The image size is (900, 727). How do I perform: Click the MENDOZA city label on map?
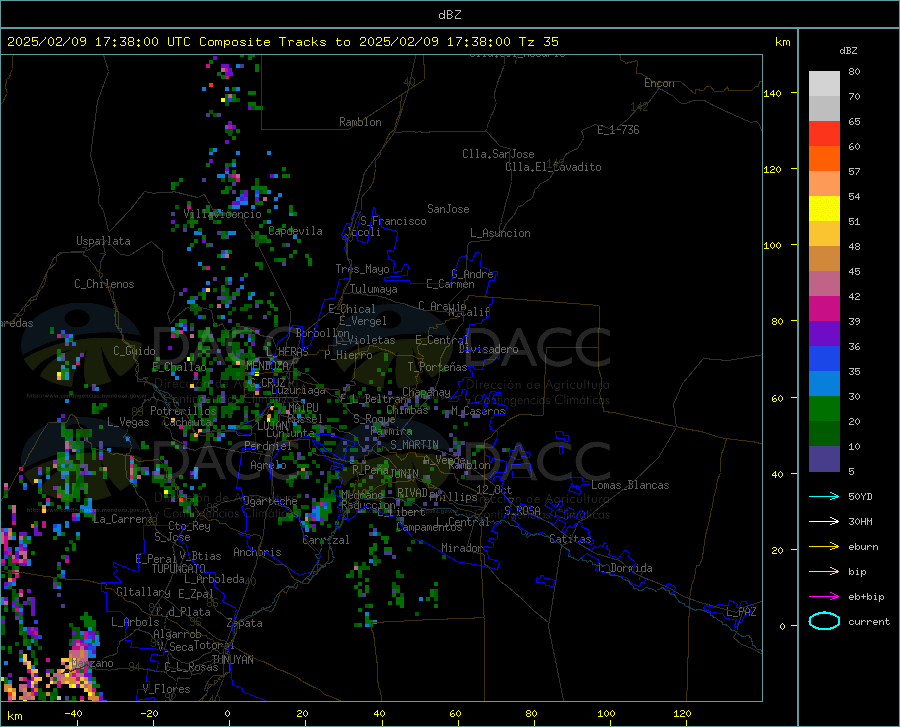tap(267, 365)
